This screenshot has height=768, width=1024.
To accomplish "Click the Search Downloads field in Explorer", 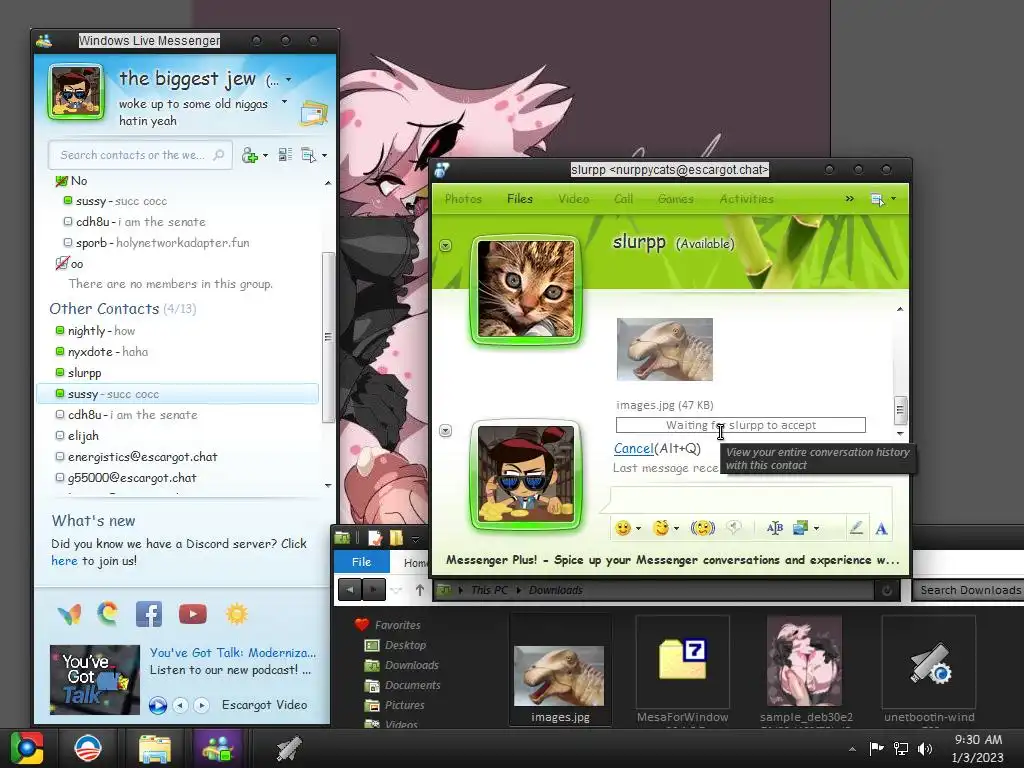I will pos(968,590).
